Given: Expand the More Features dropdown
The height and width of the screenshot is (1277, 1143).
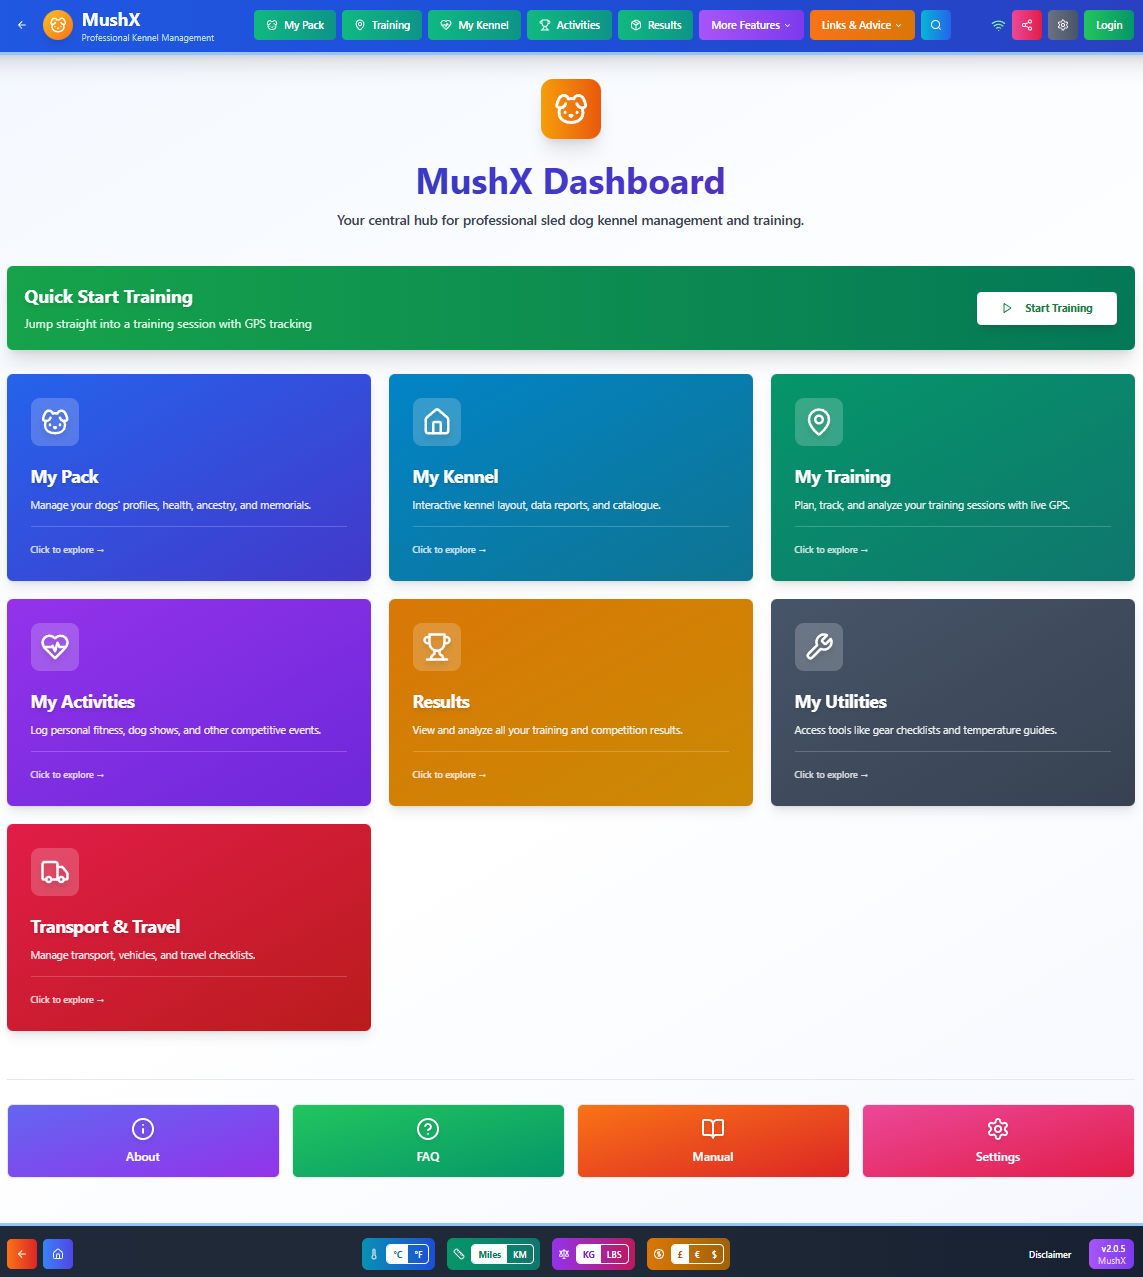Looking at the screenshot, I should pos(751,25).
